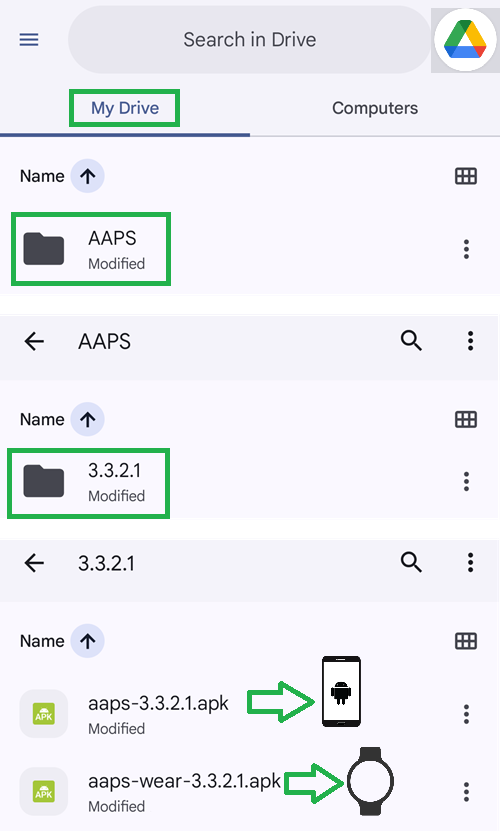Viewport: 500px width, 831px height.
Task: Go back from the AAPS folder screen
Action: coord(34,341)
